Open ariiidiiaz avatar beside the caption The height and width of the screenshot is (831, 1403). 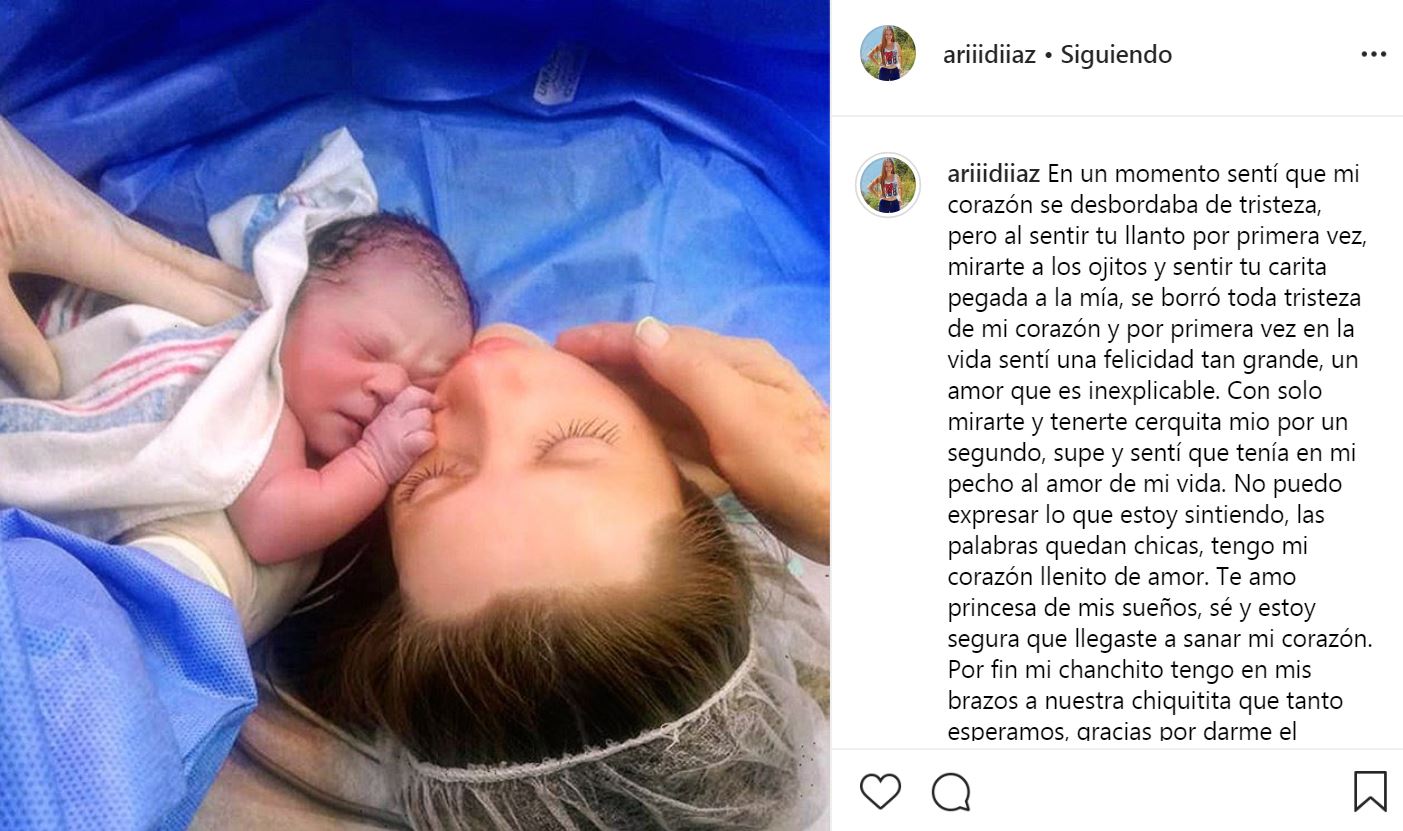pyautogui.click(x=888, y=185)
